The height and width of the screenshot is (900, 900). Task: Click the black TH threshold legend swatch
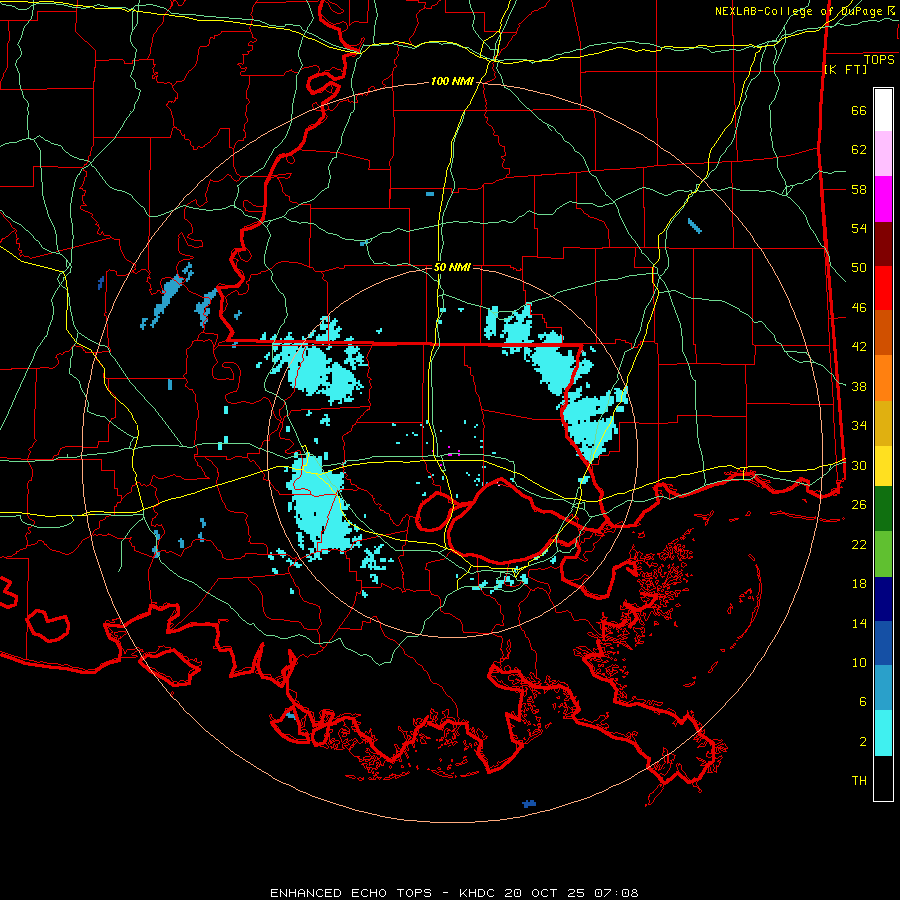click(883, 778)
